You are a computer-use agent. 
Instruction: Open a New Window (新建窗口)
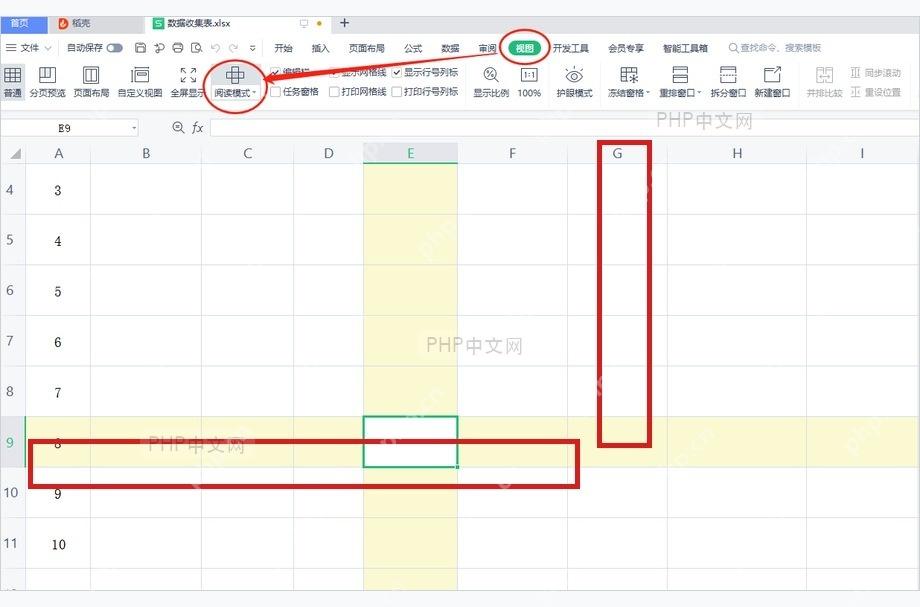[772, 82]
